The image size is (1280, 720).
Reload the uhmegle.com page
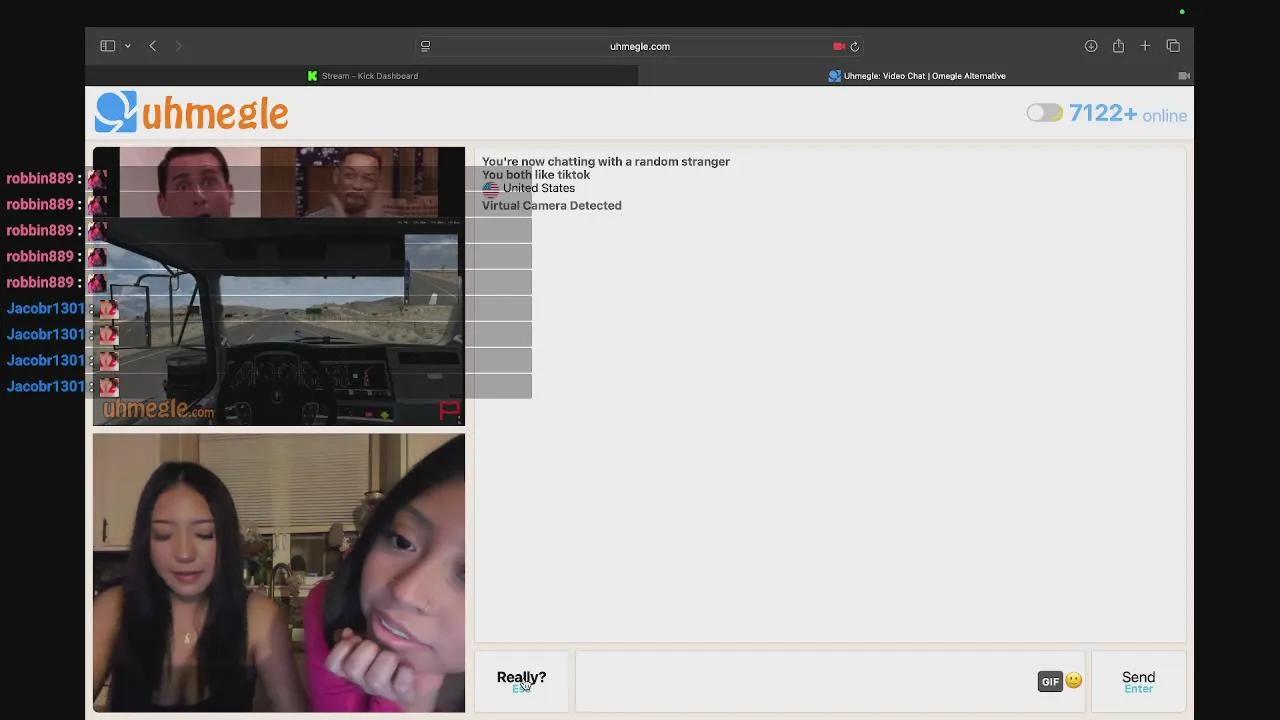(857, 46)
